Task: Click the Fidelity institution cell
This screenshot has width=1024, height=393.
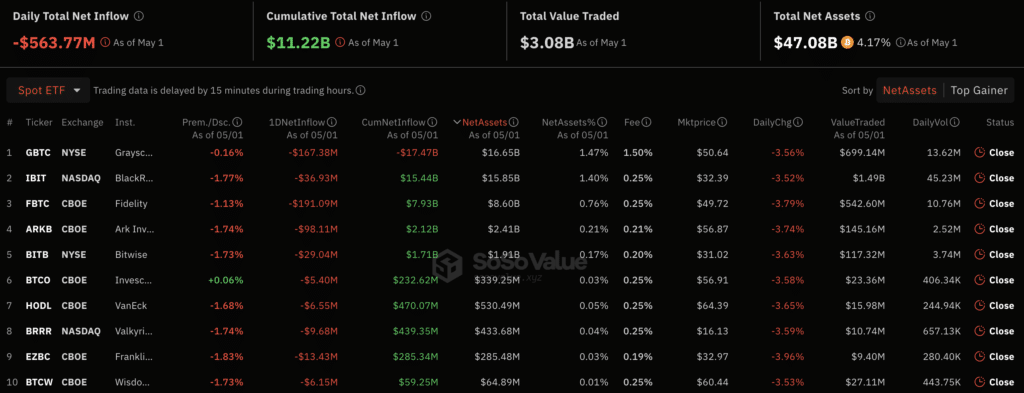Action: [x=131, y=204]
